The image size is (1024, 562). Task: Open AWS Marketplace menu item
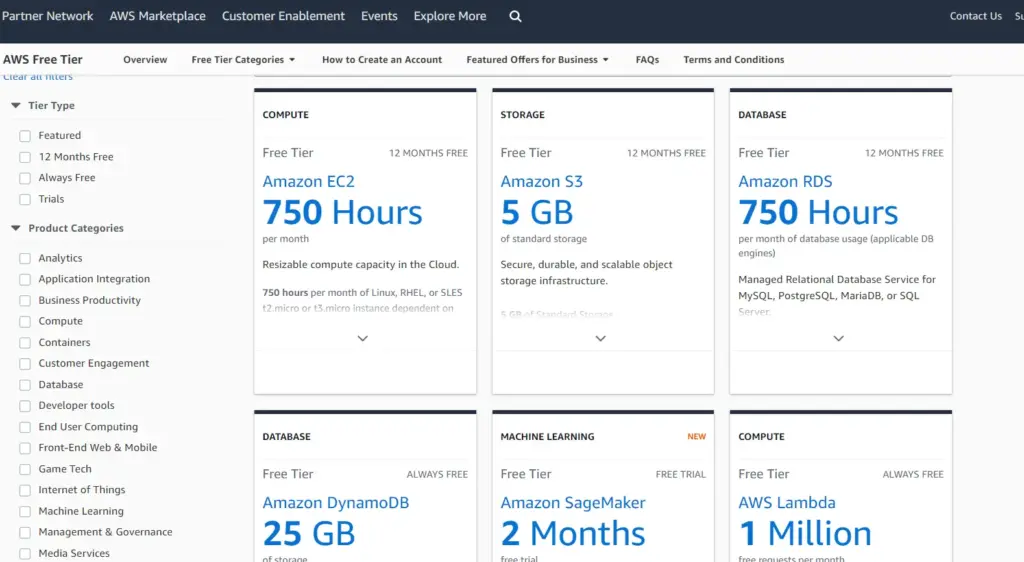[x=157, y=16]
